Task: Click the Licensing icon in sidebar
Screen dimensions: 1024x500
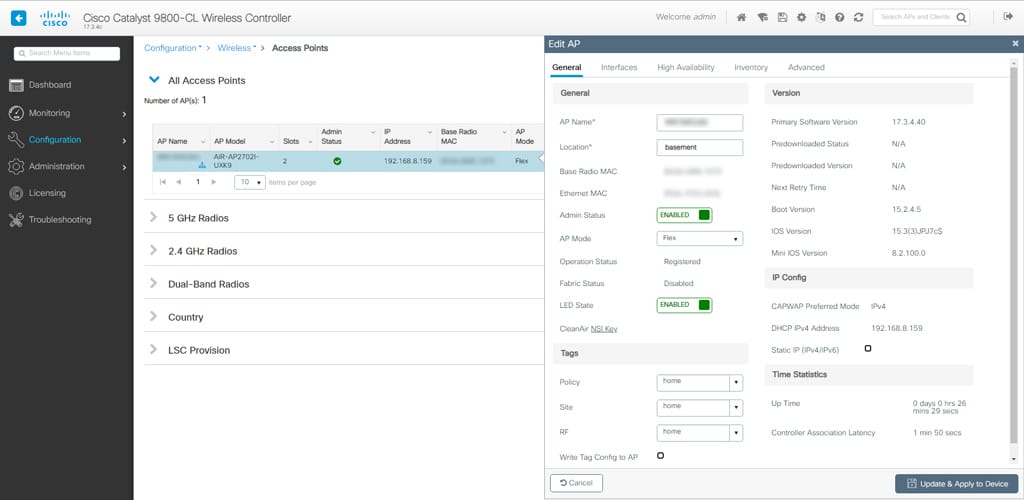Action: pos(16,193)
